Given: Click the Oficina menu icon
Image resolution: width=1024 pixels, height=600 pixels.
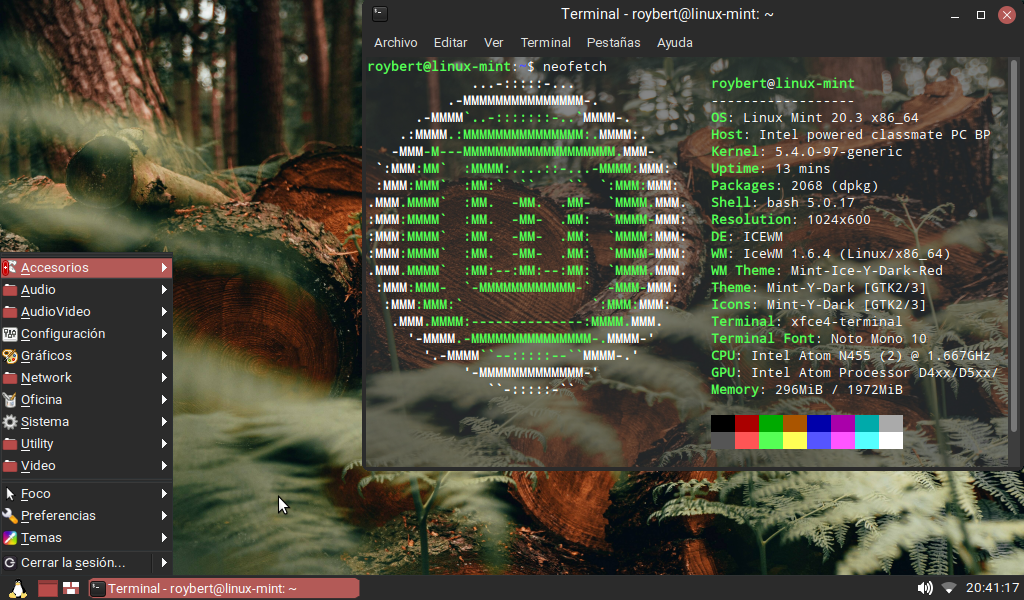Looking at the screenshot, I should [x=10, y=400].
